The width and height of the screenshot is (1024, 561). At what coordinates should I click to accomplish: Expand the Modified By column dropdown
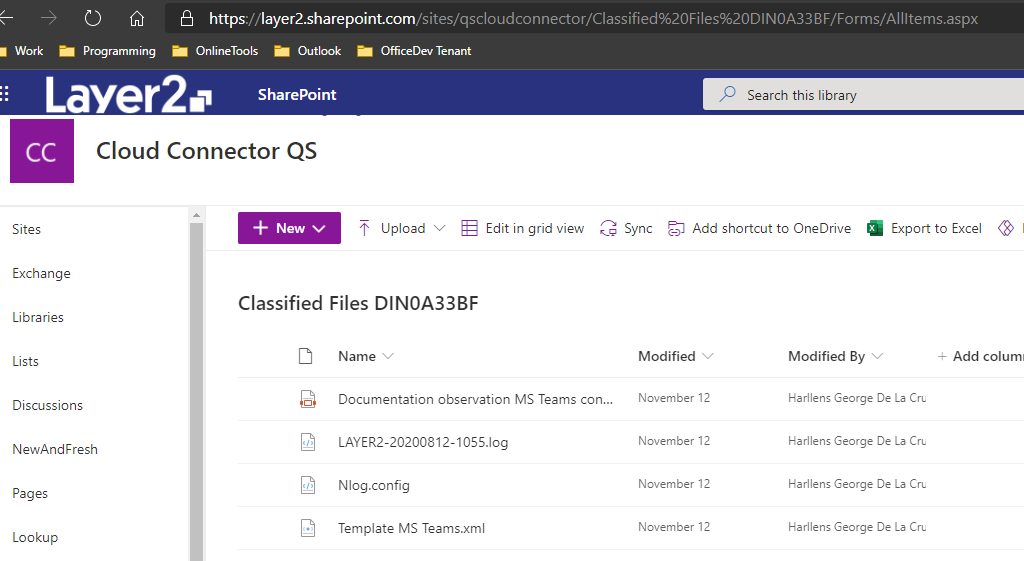[878, 356]
